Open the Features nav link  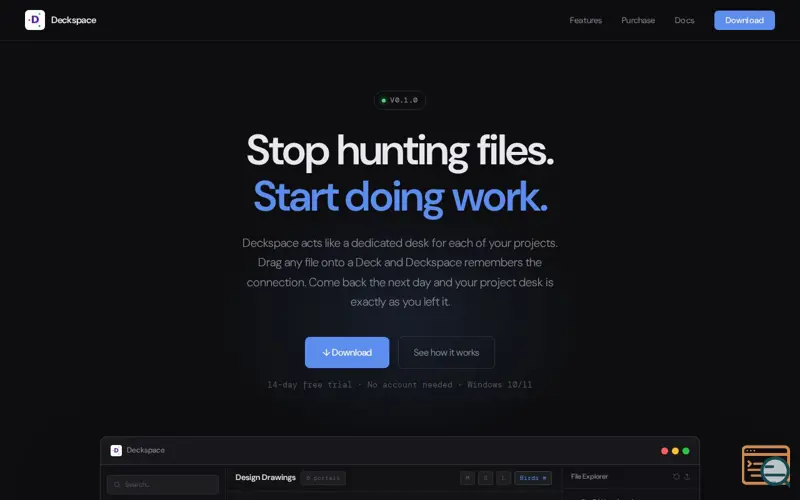(585, 20)
